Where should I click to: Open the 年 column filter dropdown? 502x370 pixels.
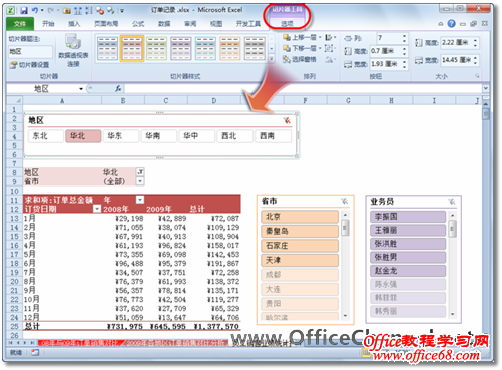coord(140,200)
